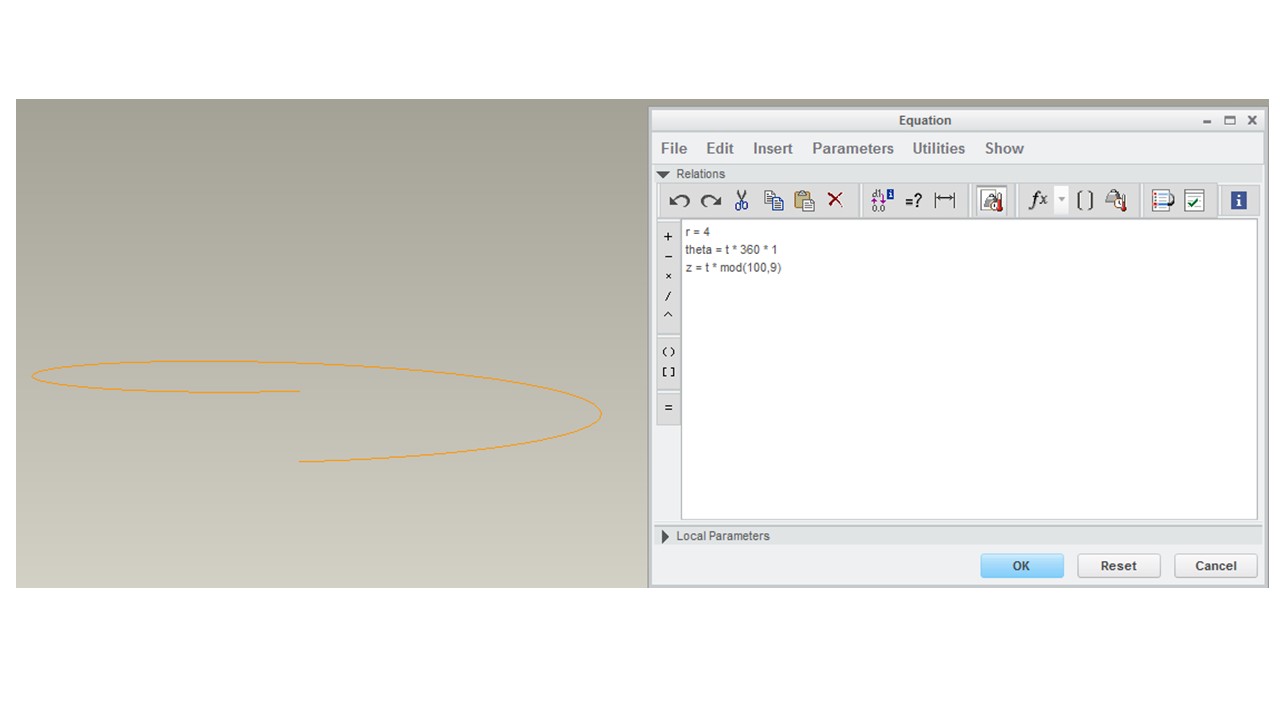Screen dimensions: 1280x720
Task: Confirm equation with OK button
Action: [1021, 566]
